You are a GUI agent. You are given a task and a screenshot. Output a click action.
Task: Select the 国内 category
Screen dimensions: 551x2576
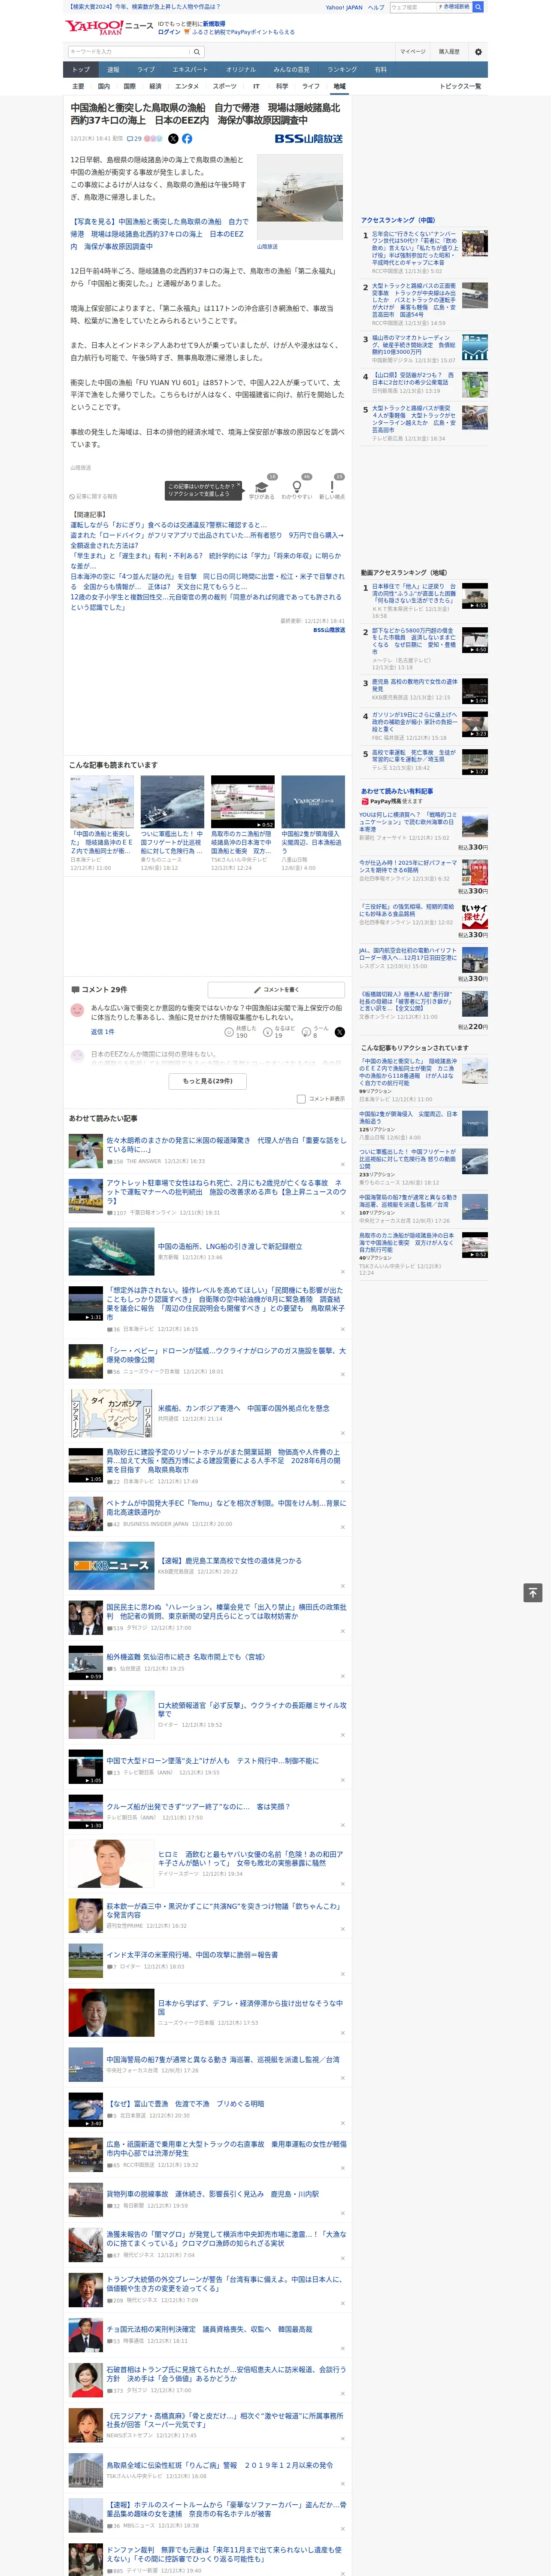[x=104, y=86]
